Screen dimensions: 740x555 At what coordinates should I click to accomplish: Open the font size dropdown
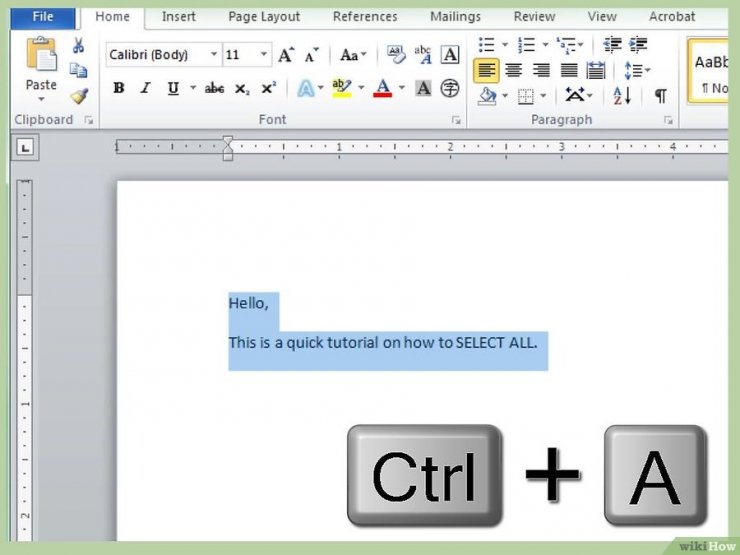click(264, 54)
